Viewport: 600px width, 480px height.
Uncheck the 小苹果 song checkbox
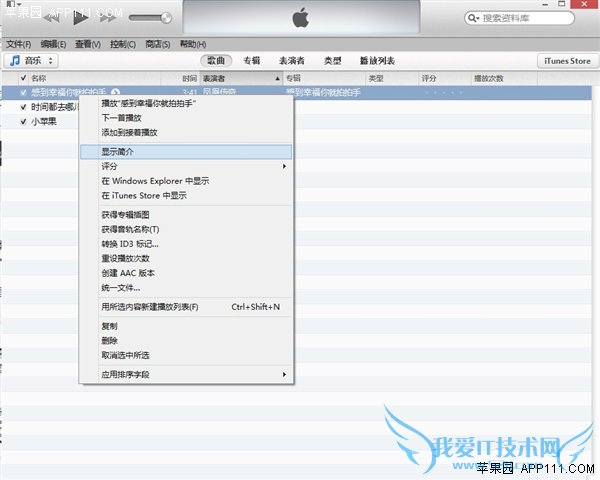click(23, 121)
